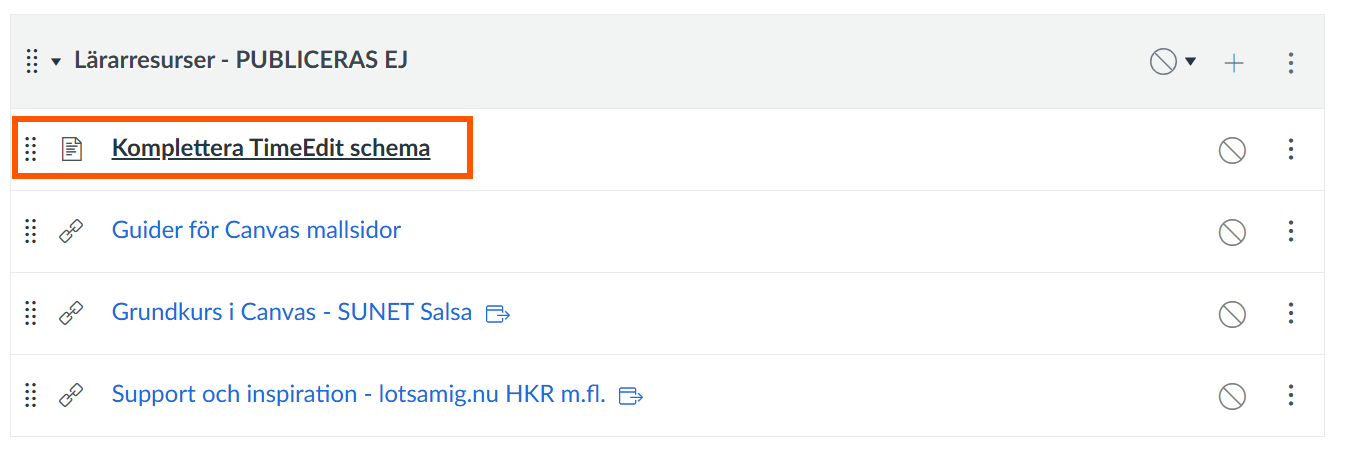Toggle publish status of Support och inspiration
This screenshot has width=1345, height=451.
1231,396
